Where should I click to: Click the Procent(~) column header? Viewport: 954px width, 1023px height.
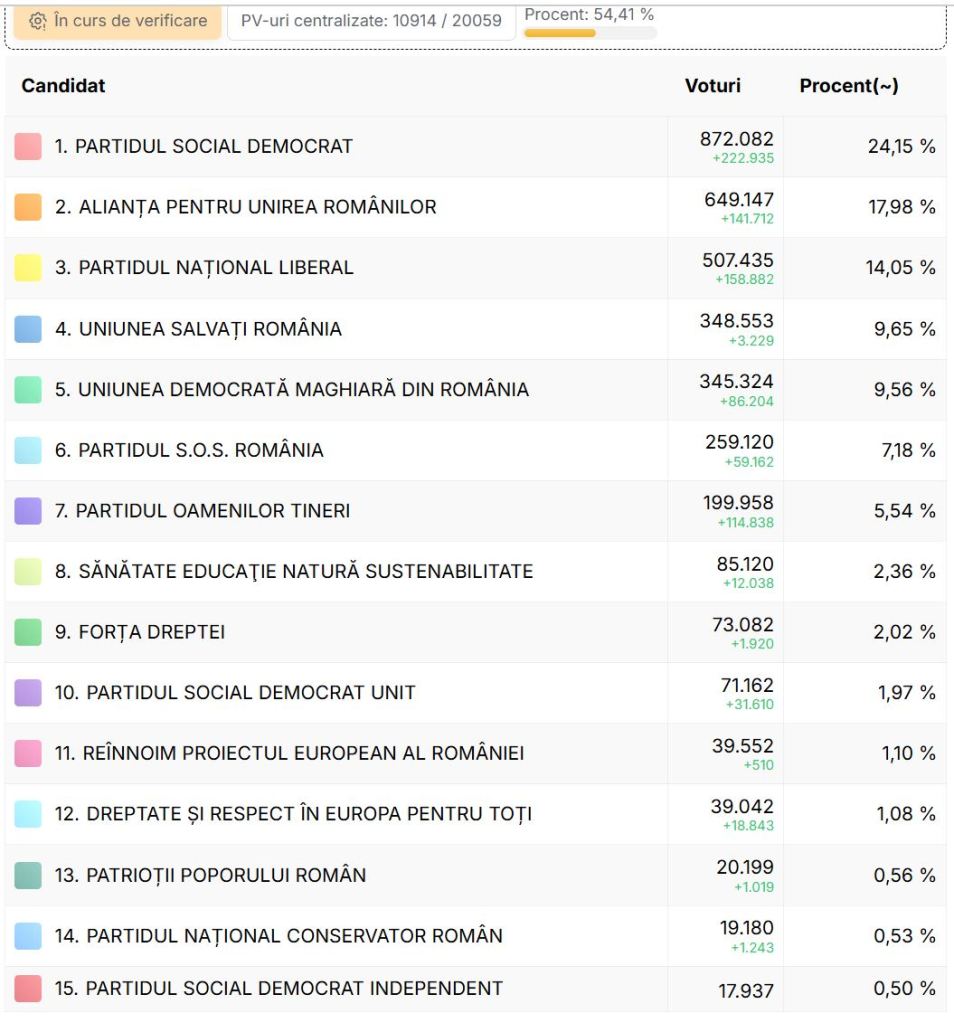(848, 86)
